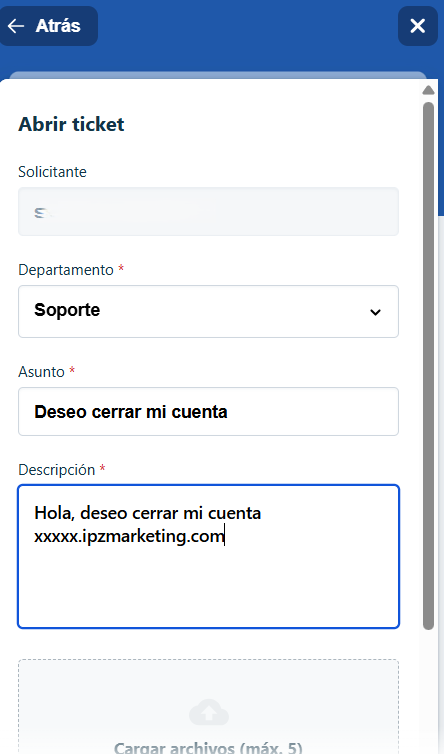The width and height of the screenshot is (444, 754).
Task: Click text Hola, deseo cerrar mi cuenta
Action: (x=148, y=513)
